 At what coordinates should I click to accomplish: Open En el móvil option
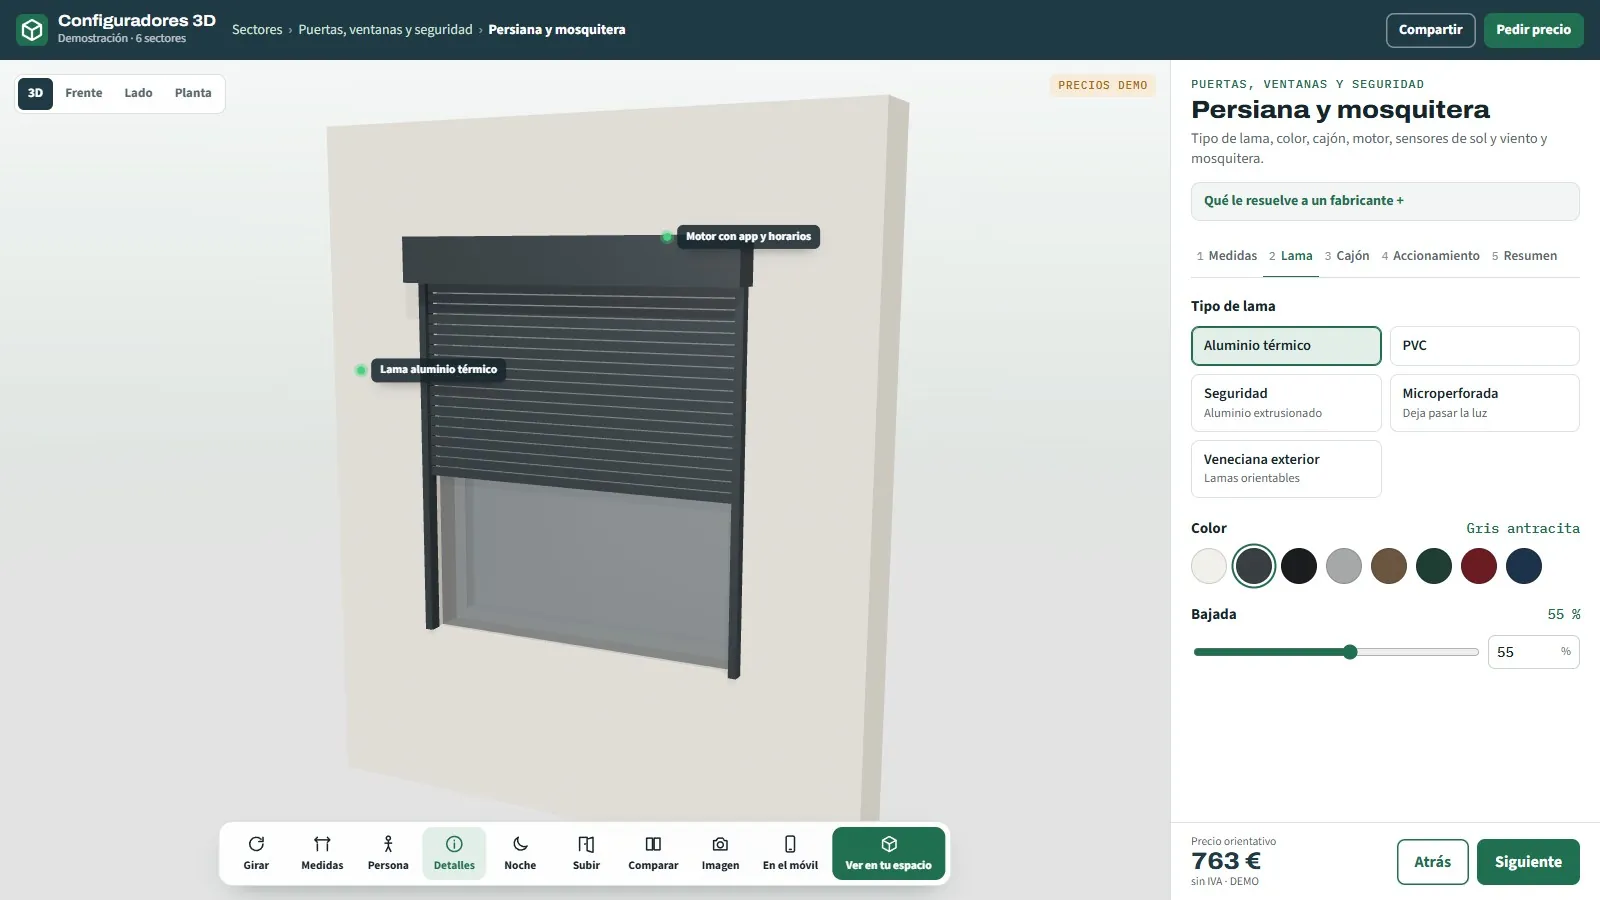790,853
